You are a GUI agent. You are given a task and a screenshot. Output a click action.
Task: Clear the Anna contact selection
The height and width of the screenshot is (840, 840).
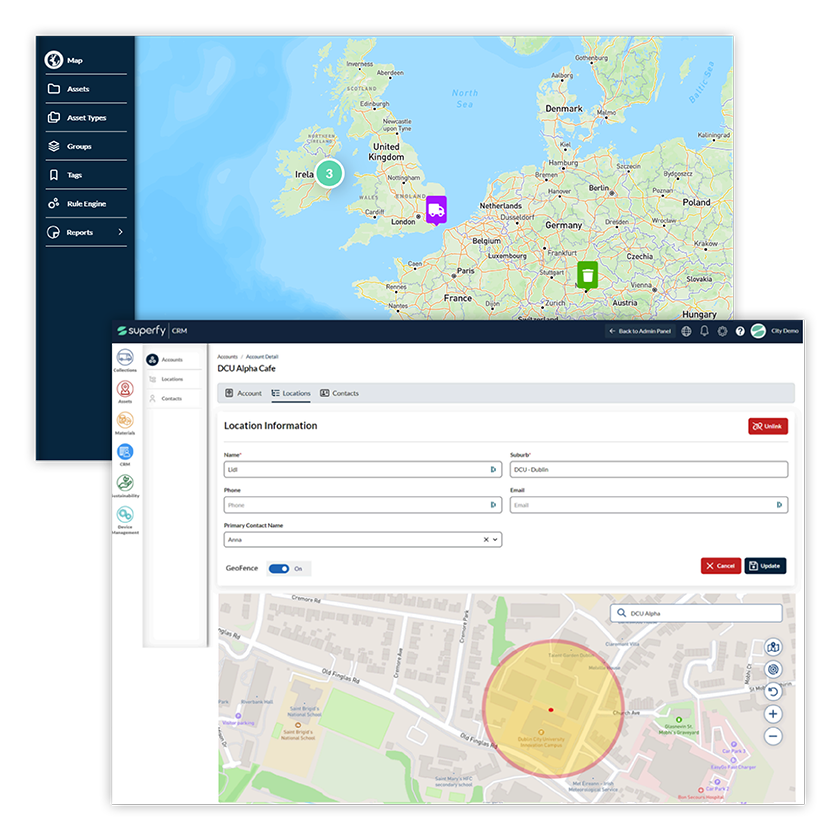(x=486, y=539)
